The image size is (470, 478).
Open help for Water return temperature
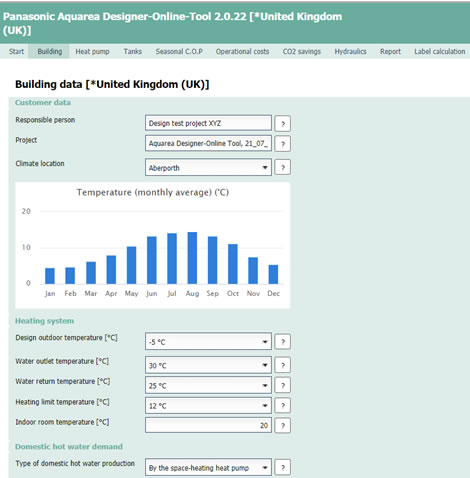[283, 386]
